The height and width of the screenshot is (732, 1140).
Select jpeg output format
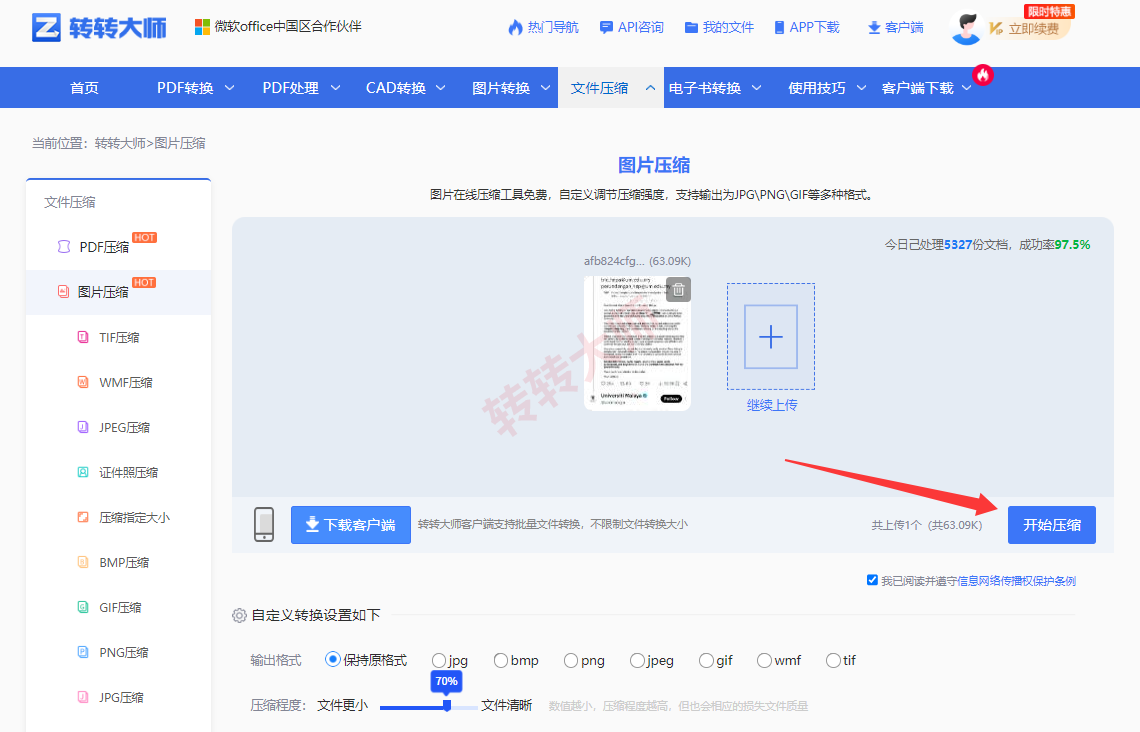[x=637, y=660]
